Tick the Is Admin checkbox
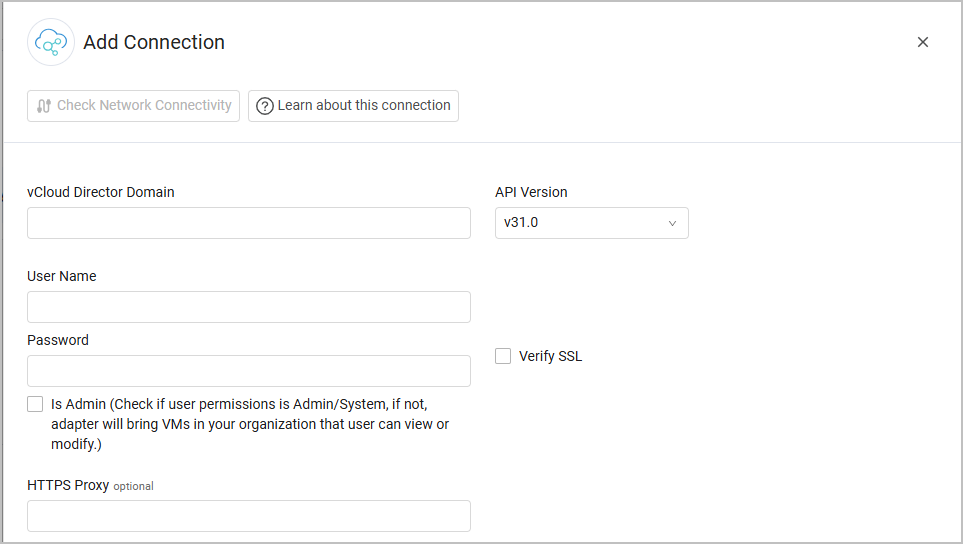 35,404
